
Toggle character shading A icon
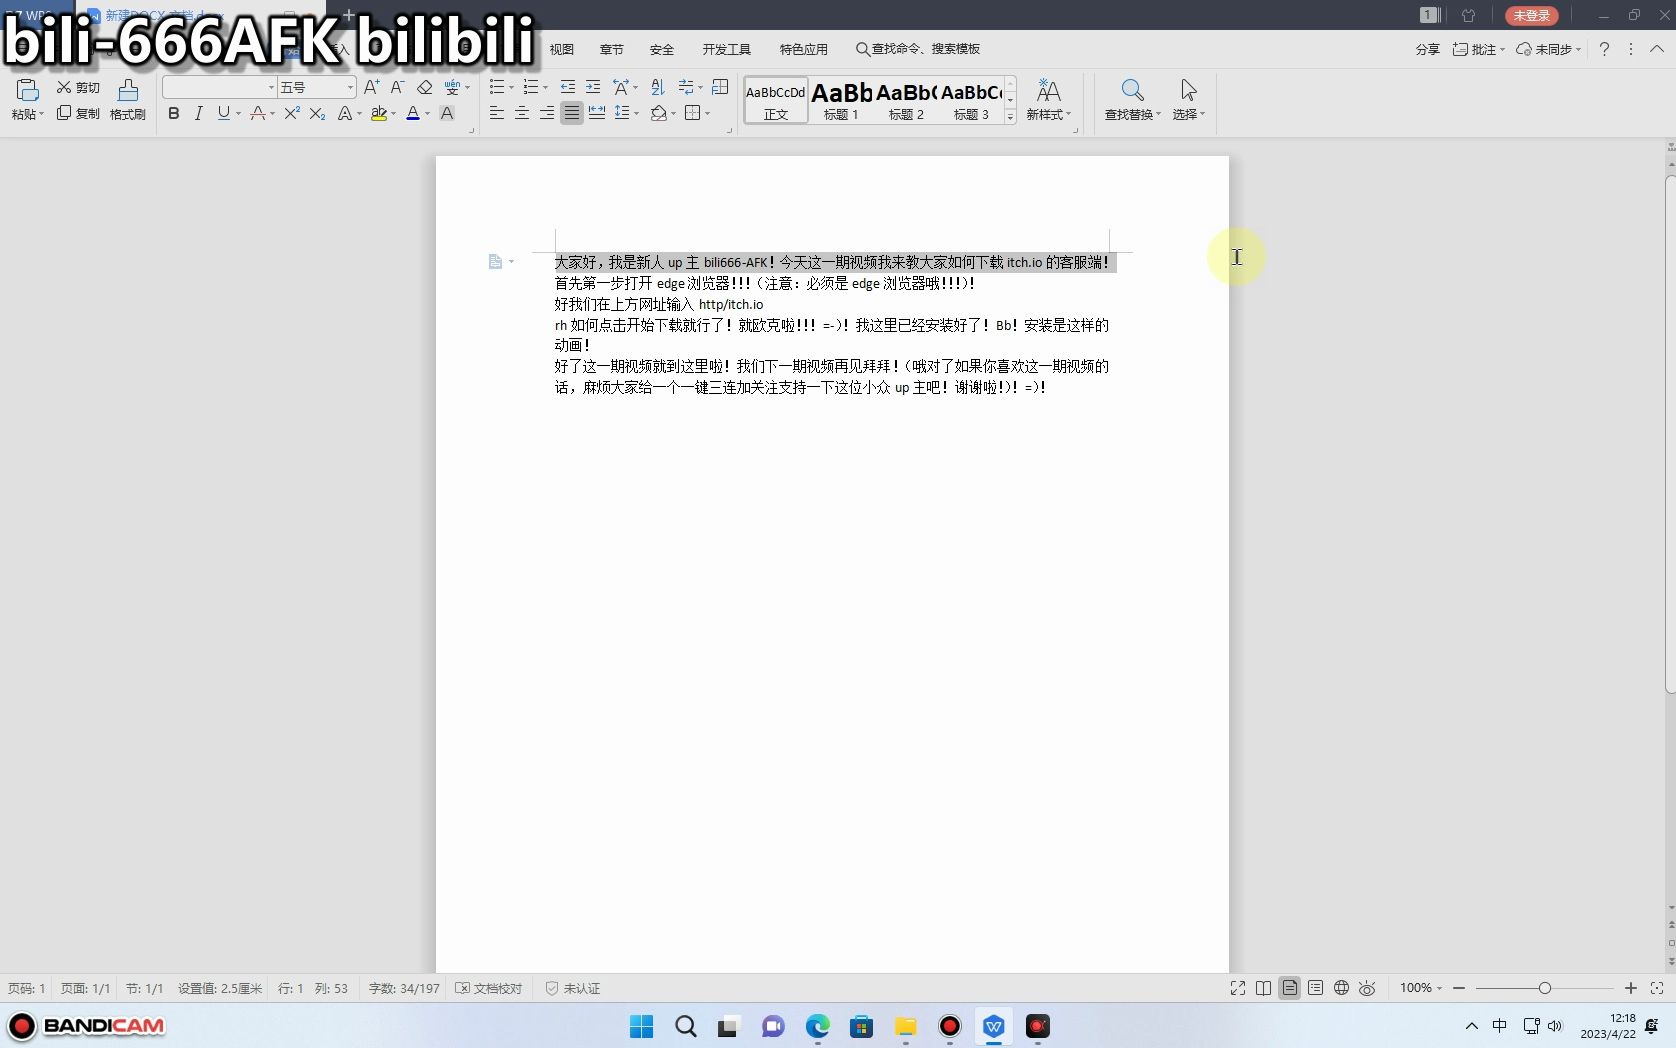(447, 114)
